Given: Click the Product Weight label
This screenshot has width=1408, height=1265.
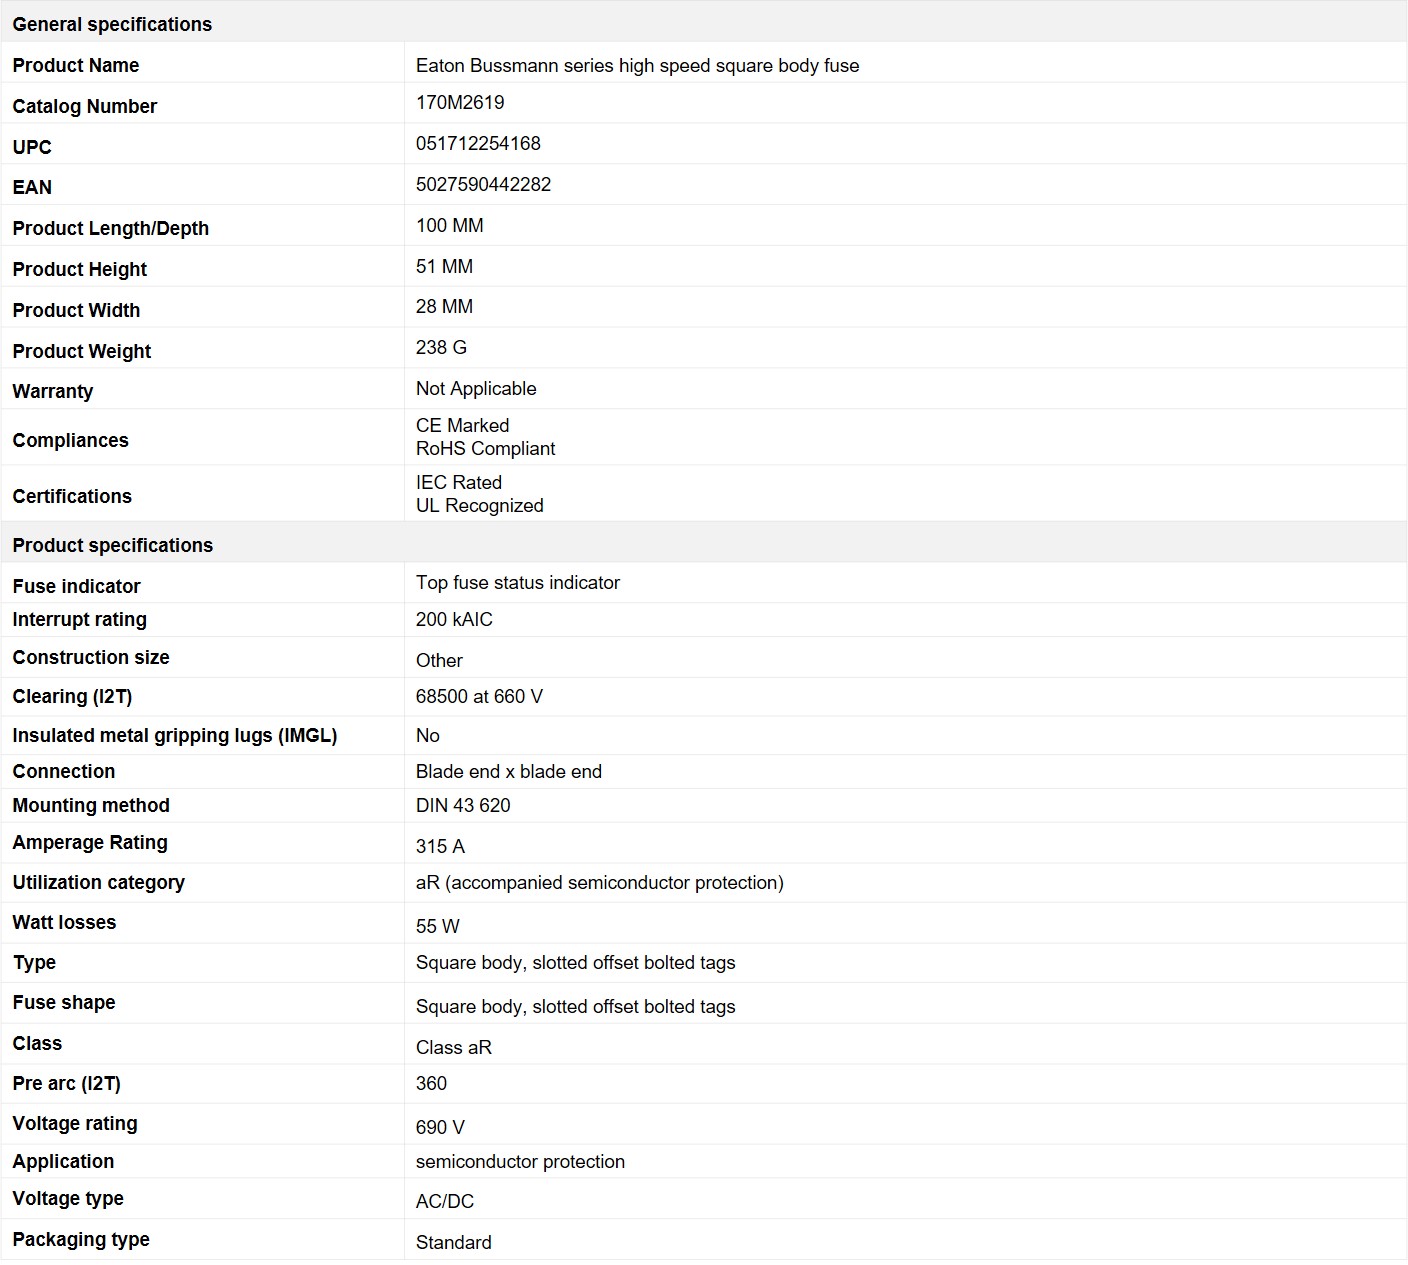Looking at the screenshot, I should [82, 351].
